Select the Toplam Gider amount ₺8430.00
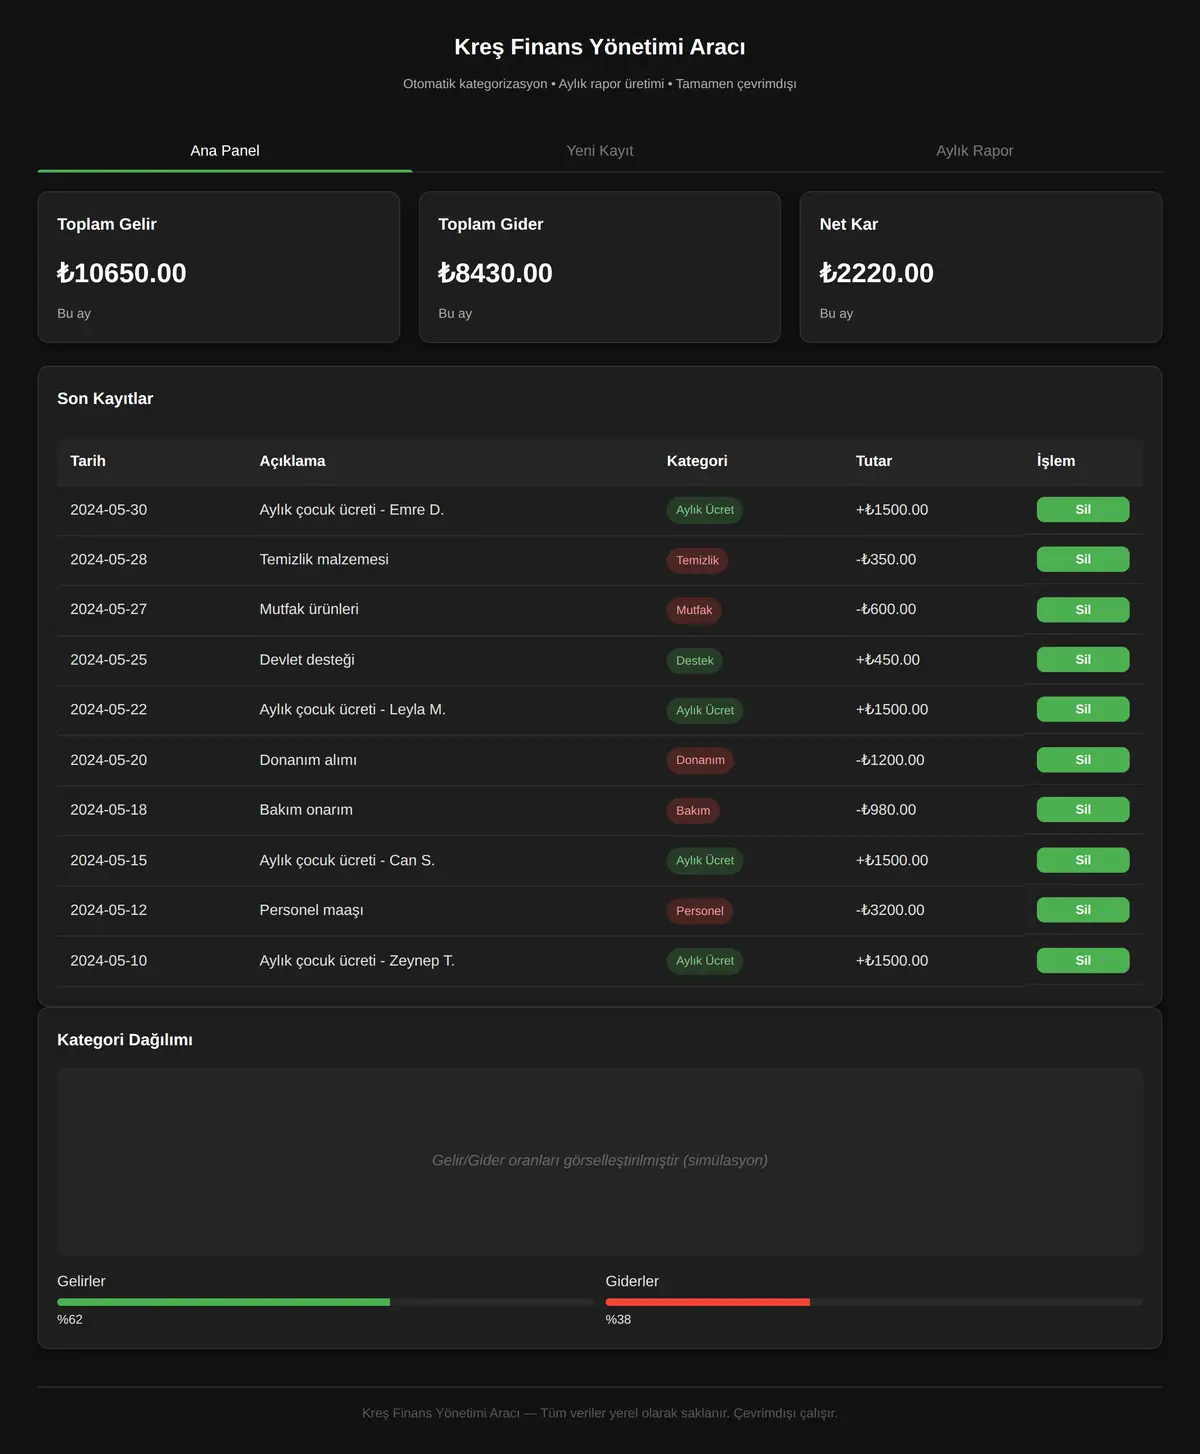1200x1454 pixels. [x=495, y=273]
